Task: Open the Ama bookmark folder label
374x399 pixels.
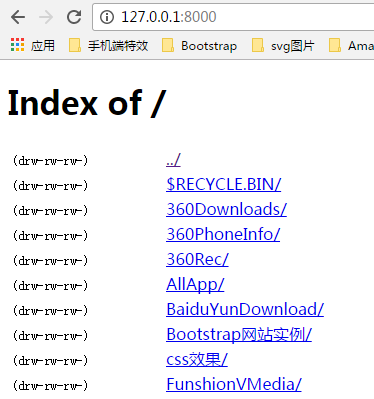Action: [361, 46]
